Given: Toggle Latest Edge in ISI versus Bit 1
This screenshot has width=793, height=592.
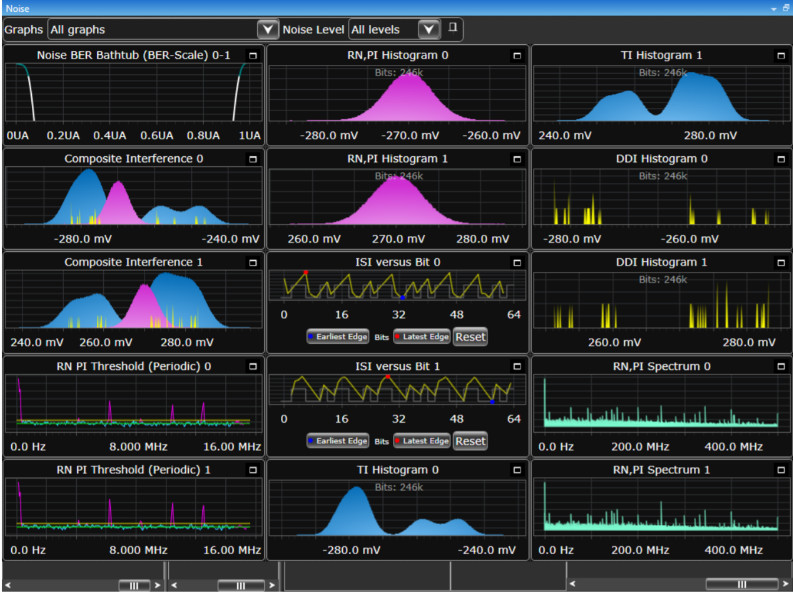Looking at the screenshot, I should pyautogui.click(x=422, y=441).
